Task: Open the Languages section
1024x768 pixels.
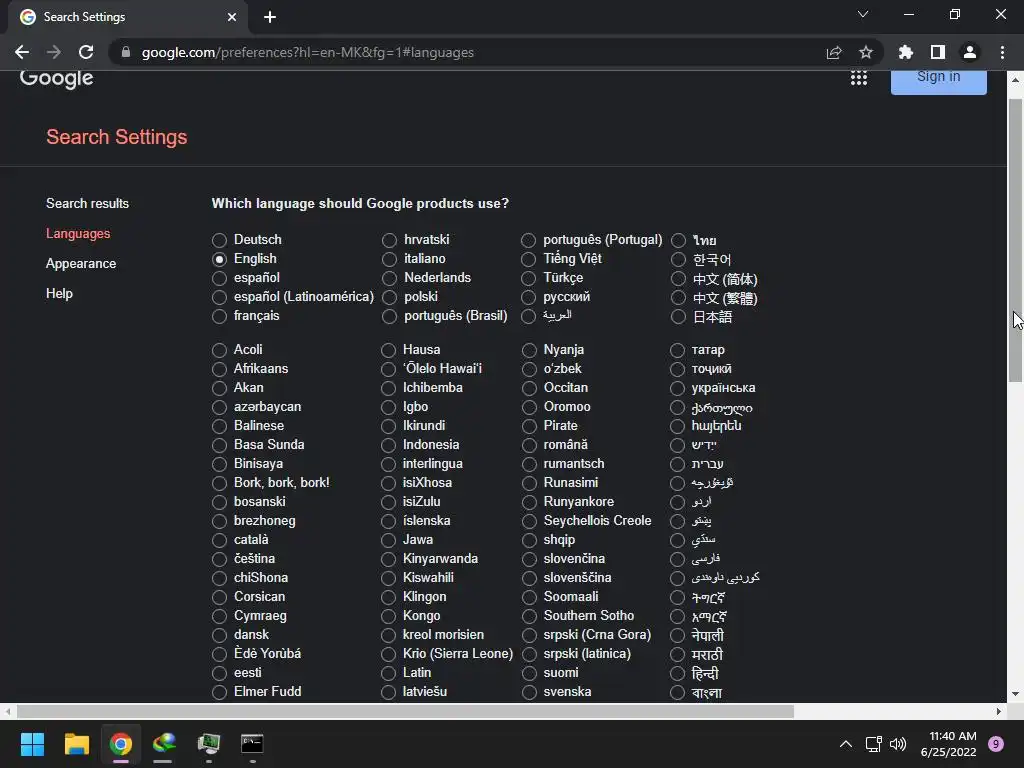Action: pyautogui.click(x=78, y=233)
